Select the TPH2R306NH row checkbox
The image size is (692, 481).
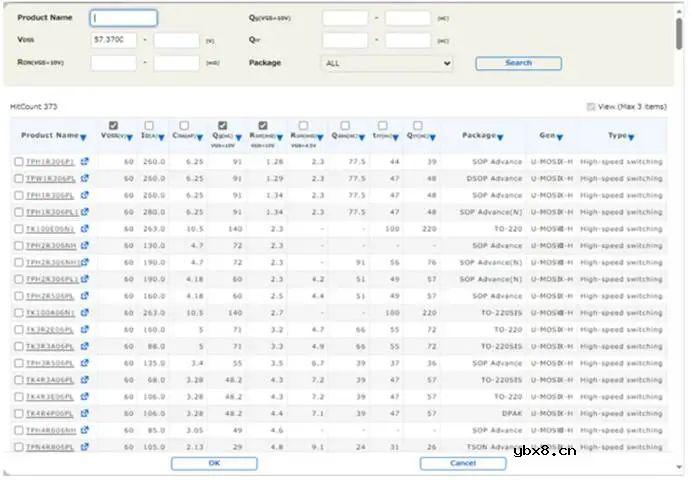coord(19,245)
